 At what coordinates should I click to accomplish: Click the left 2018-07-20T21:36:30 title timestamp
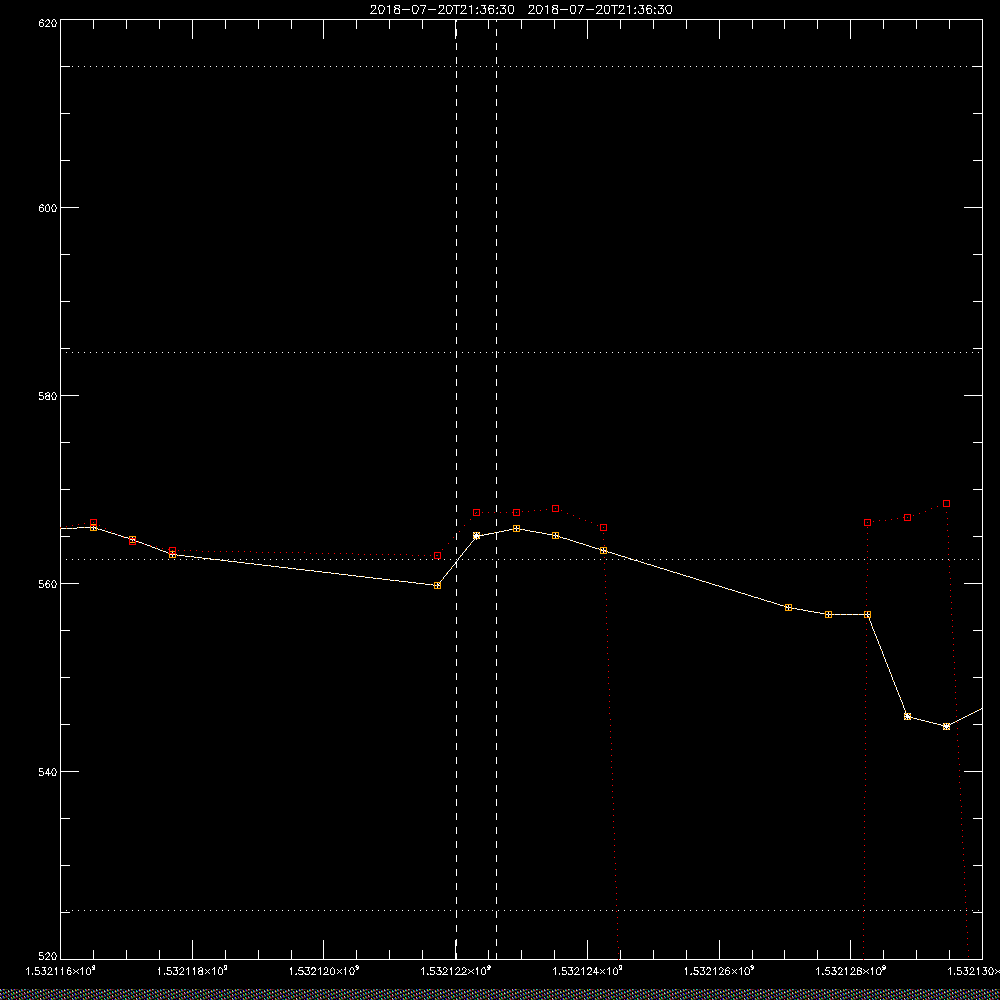pos(442,10)
